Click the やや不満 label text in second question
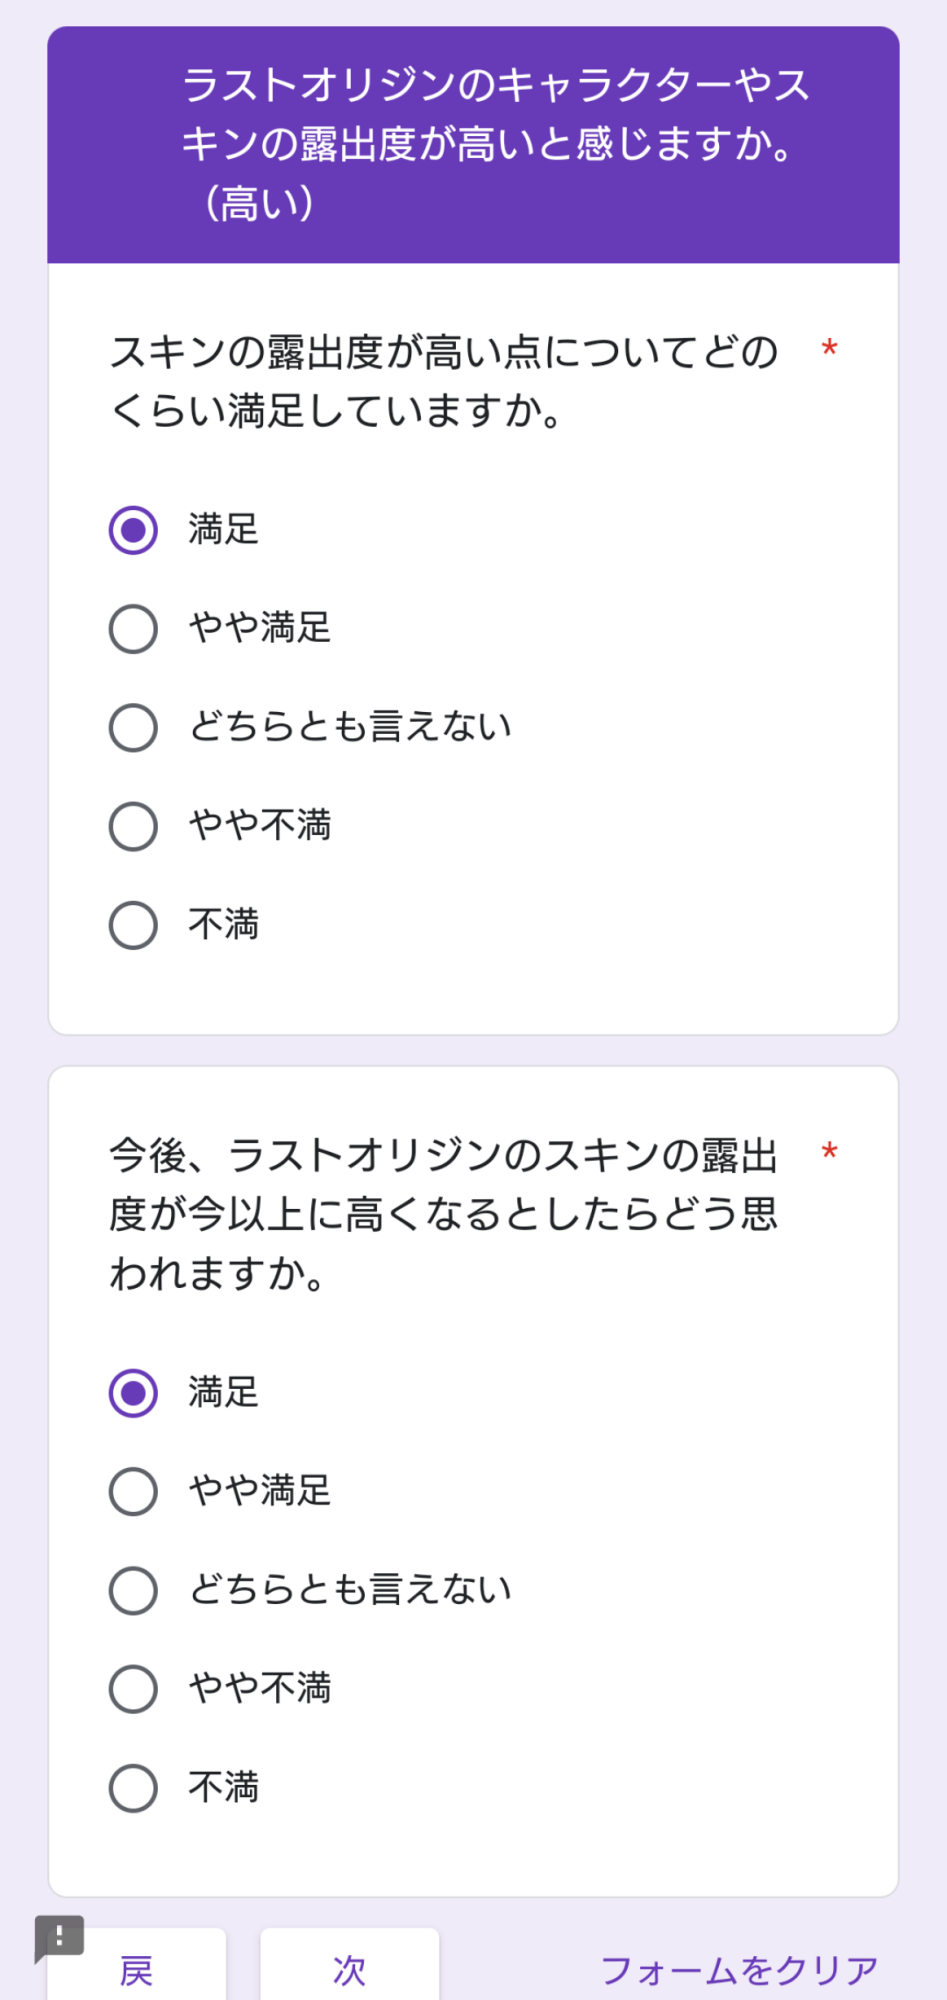Image resolution: width=947 pixels, height=2000 pixels. [x=260, y=1689]
